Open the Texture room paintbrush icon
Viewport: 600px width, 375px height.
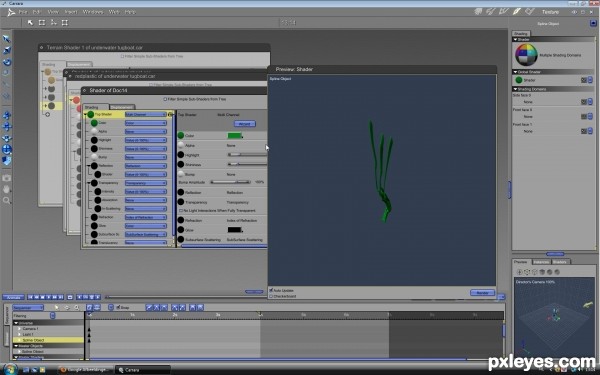tap(517, 12)
